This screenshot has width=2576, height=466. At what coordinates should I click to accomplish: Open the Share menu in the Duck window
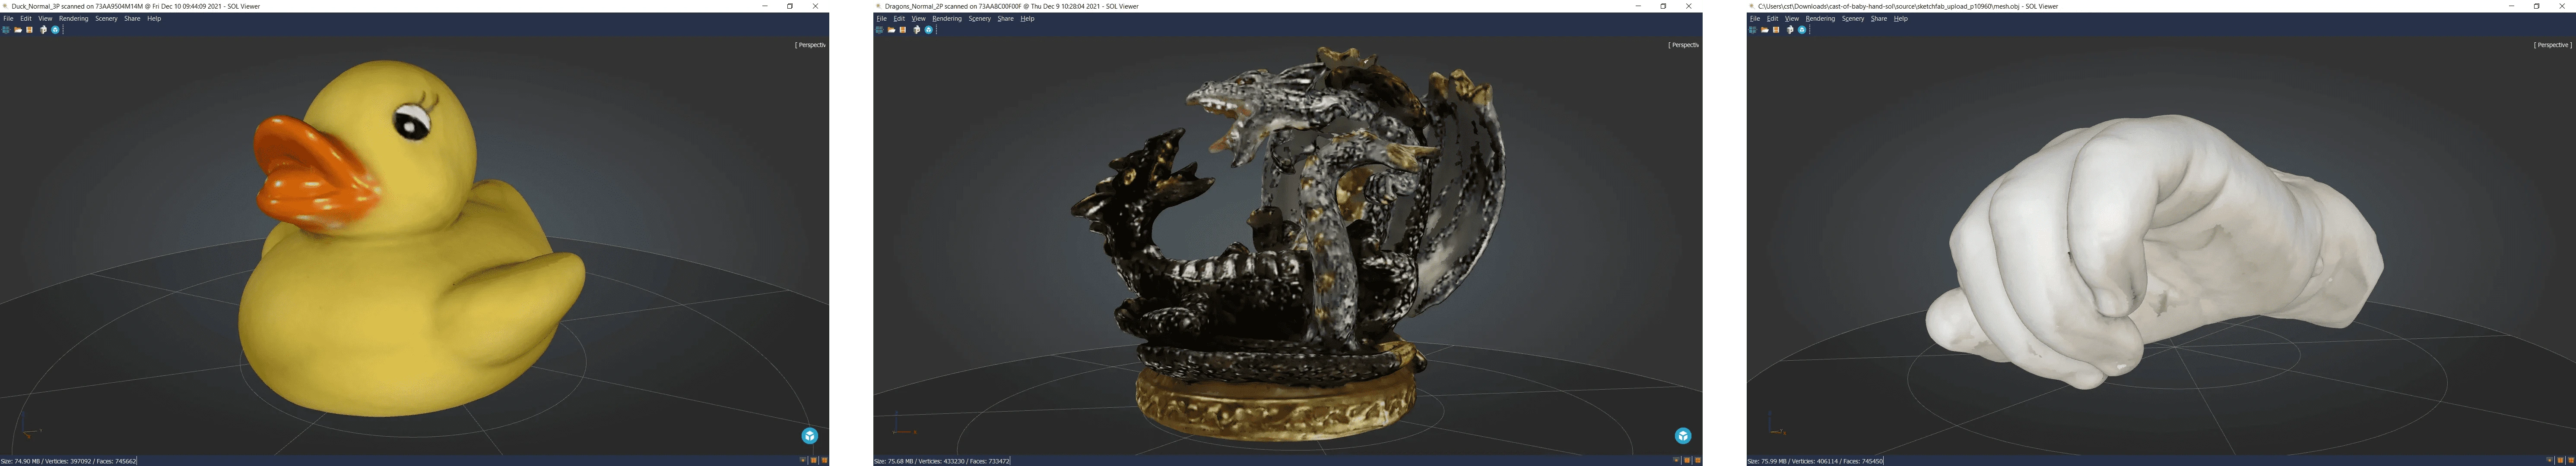[x=132, y=18]
